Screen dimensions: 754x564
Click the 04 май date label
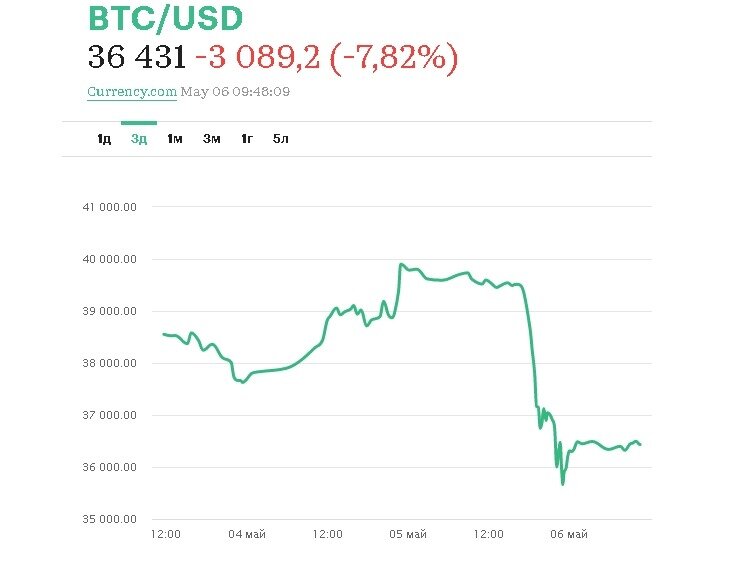(x=246, y=535)
